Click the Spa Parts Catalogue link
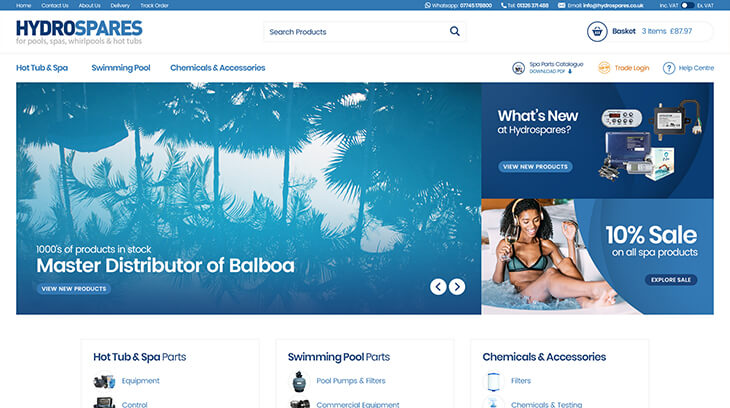730x408 pixels. coord(556,64)
